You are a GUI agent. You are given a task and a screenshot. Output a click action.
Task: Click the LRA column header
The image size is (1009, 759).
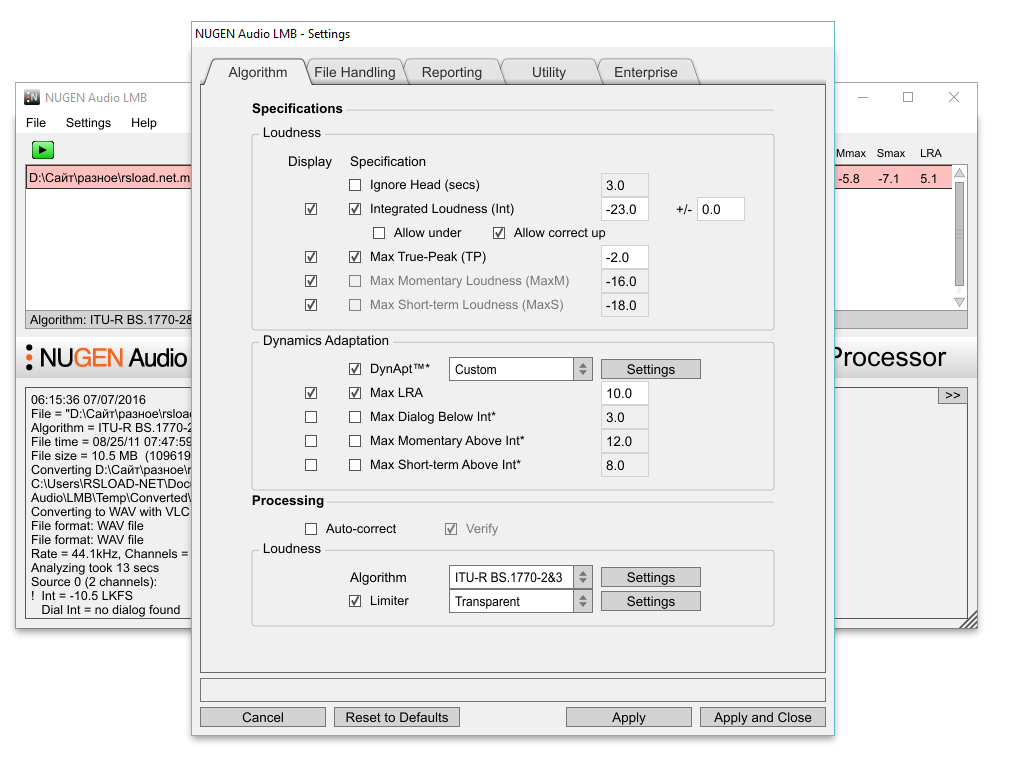click(930, 153)
